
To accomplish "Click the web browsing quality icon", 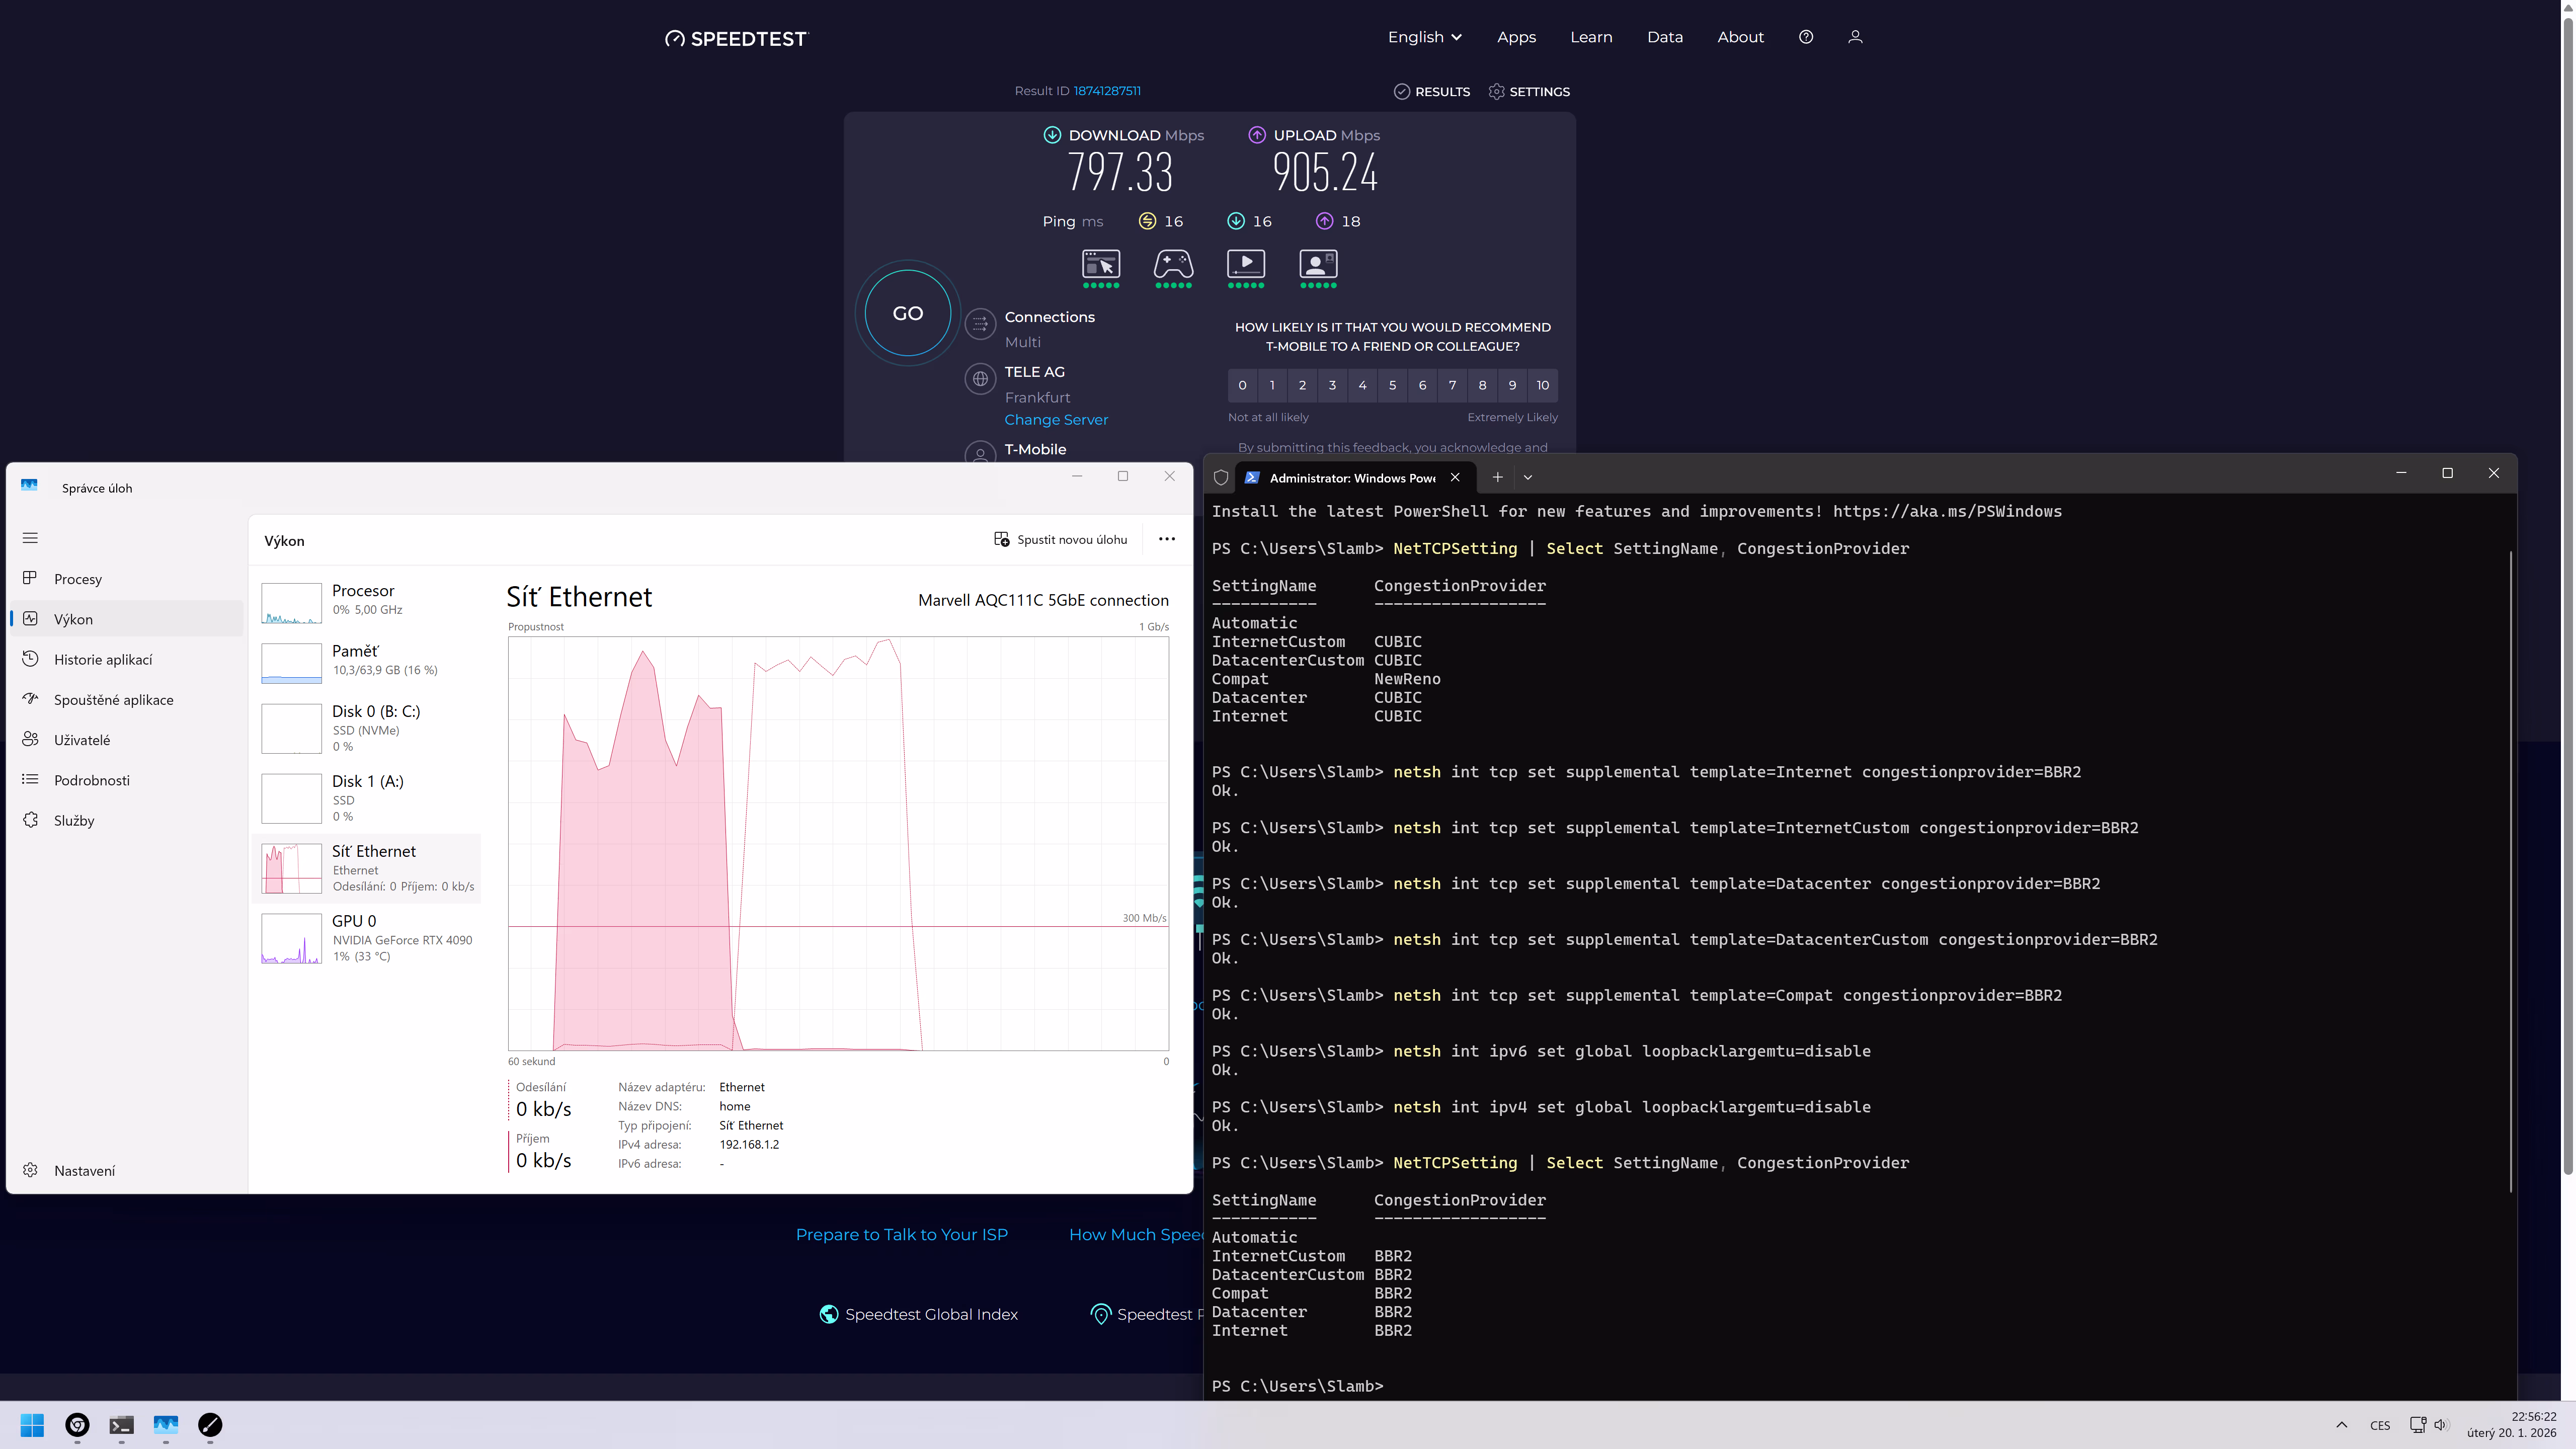I will (1100, 264).
